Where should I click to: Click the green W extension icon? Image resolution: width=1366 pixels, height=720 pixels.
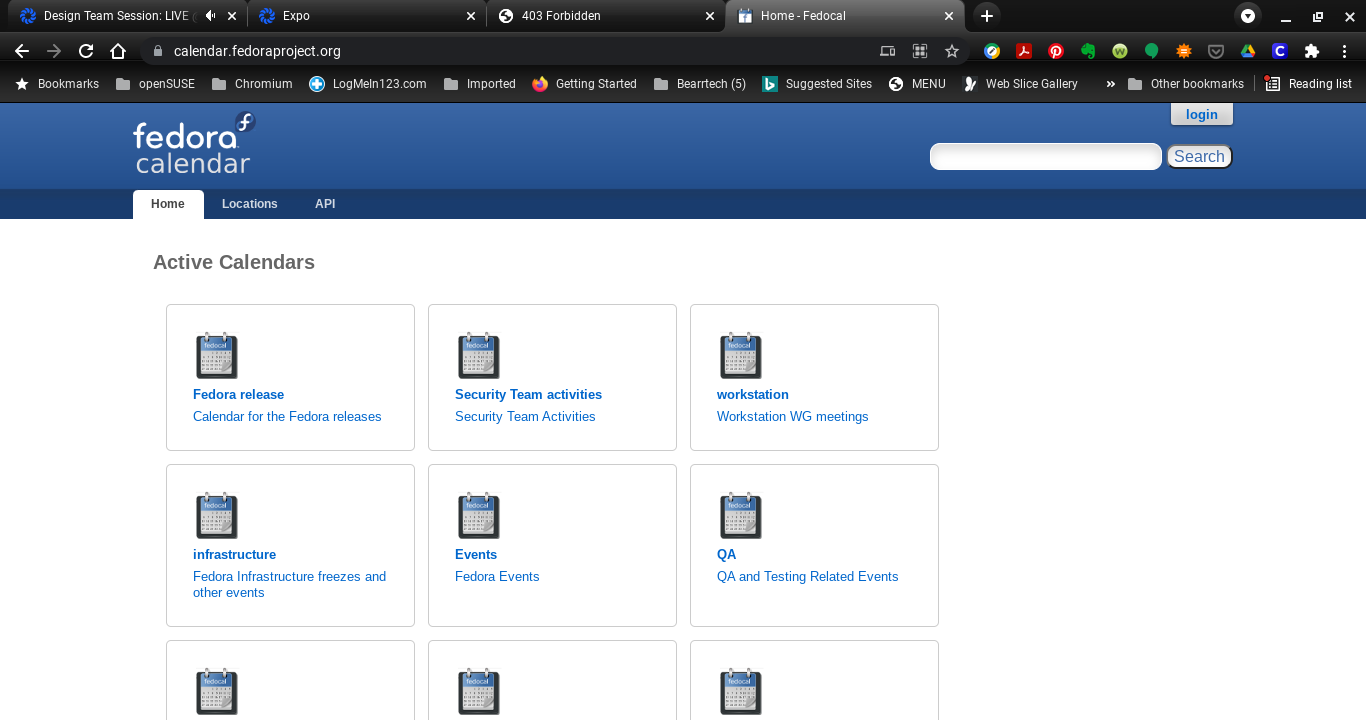pos(1120,51)
